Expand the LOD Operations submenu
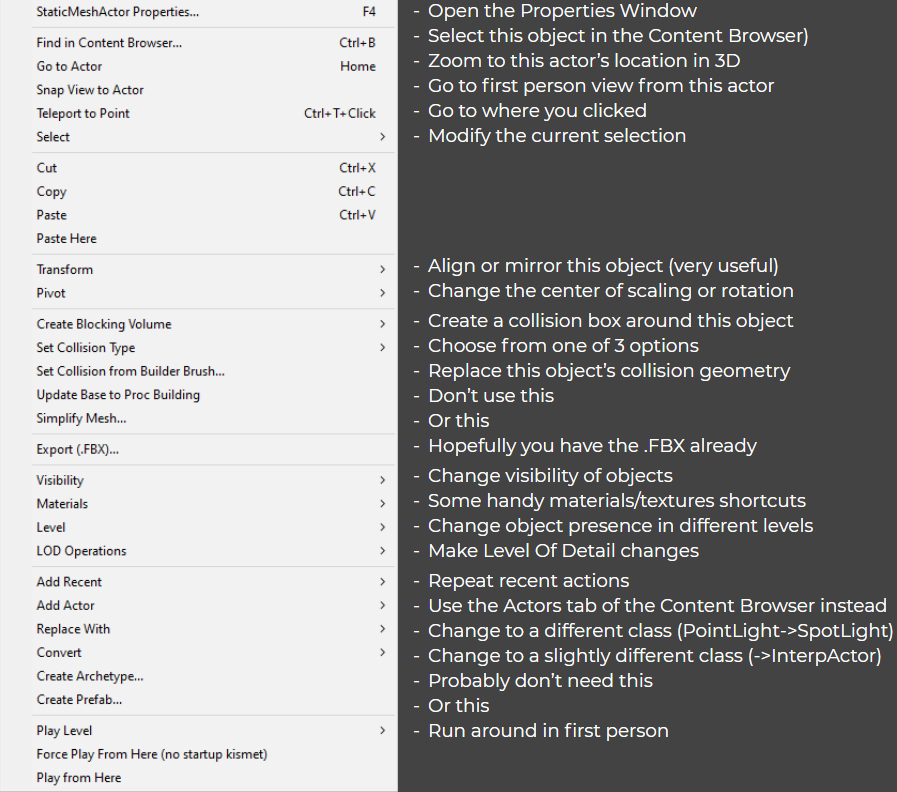 81,550
